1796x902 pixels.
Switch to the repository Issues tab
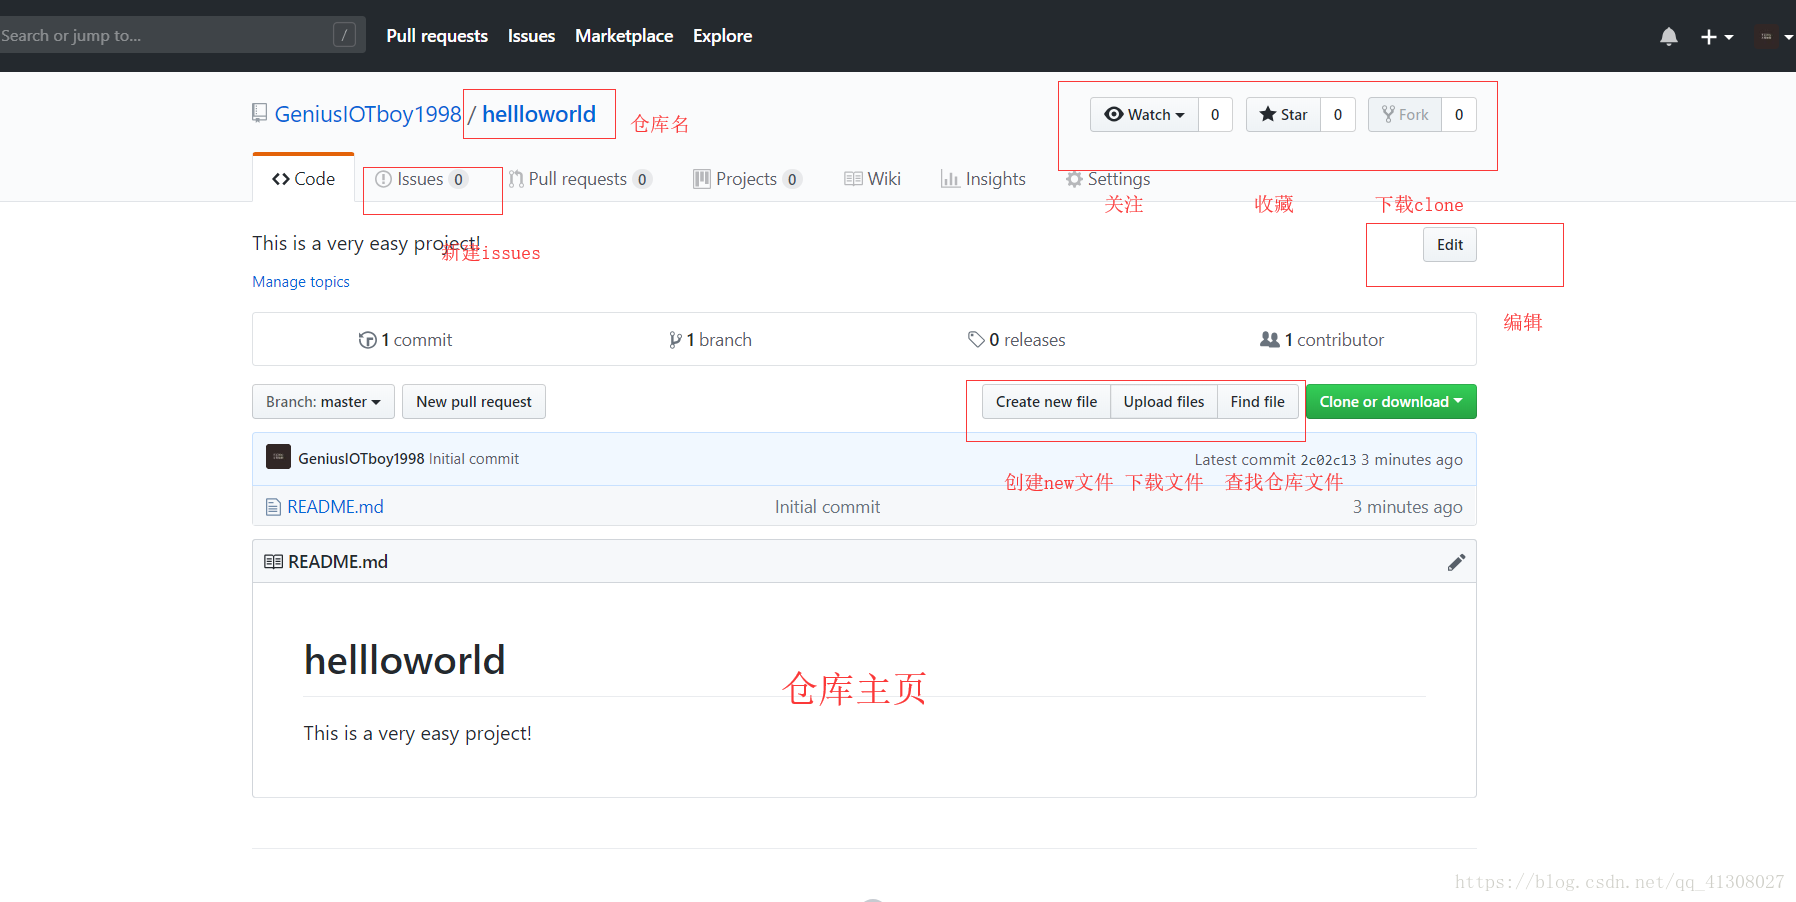click(420, 179)
